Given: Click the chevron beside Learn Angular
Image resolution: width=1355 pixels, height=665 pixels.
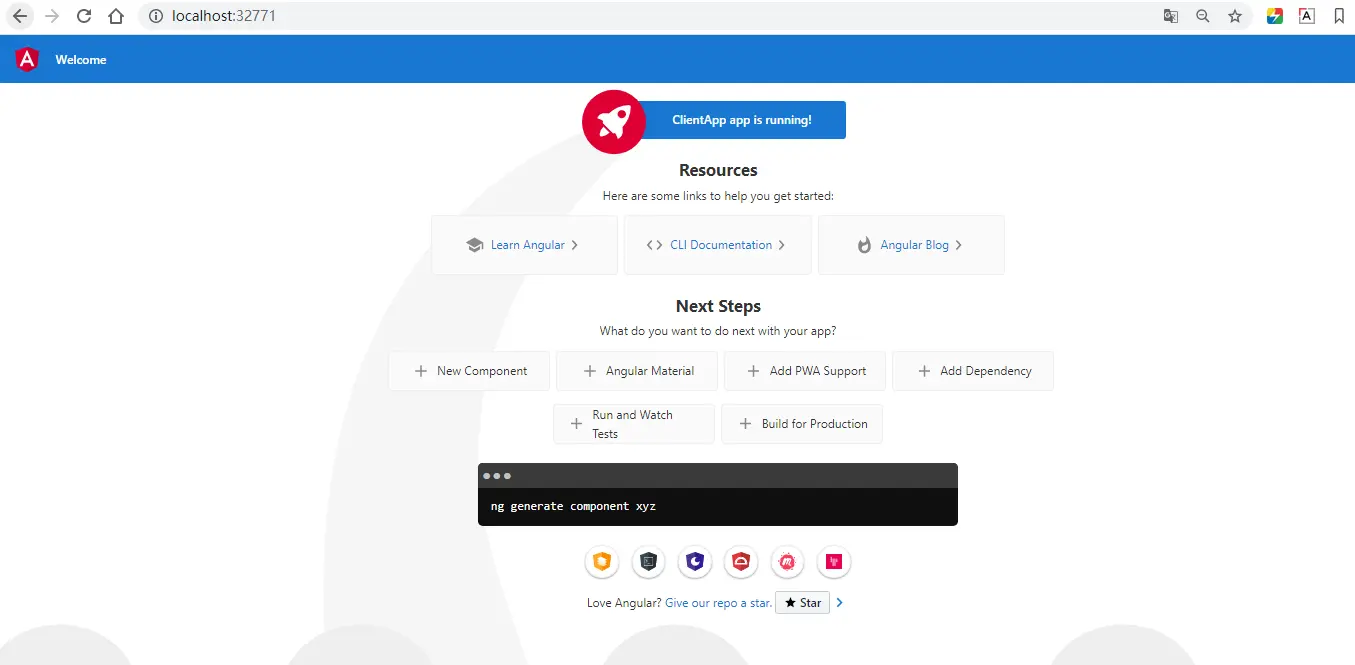Looking at the screenshot, I should [574, 245].
